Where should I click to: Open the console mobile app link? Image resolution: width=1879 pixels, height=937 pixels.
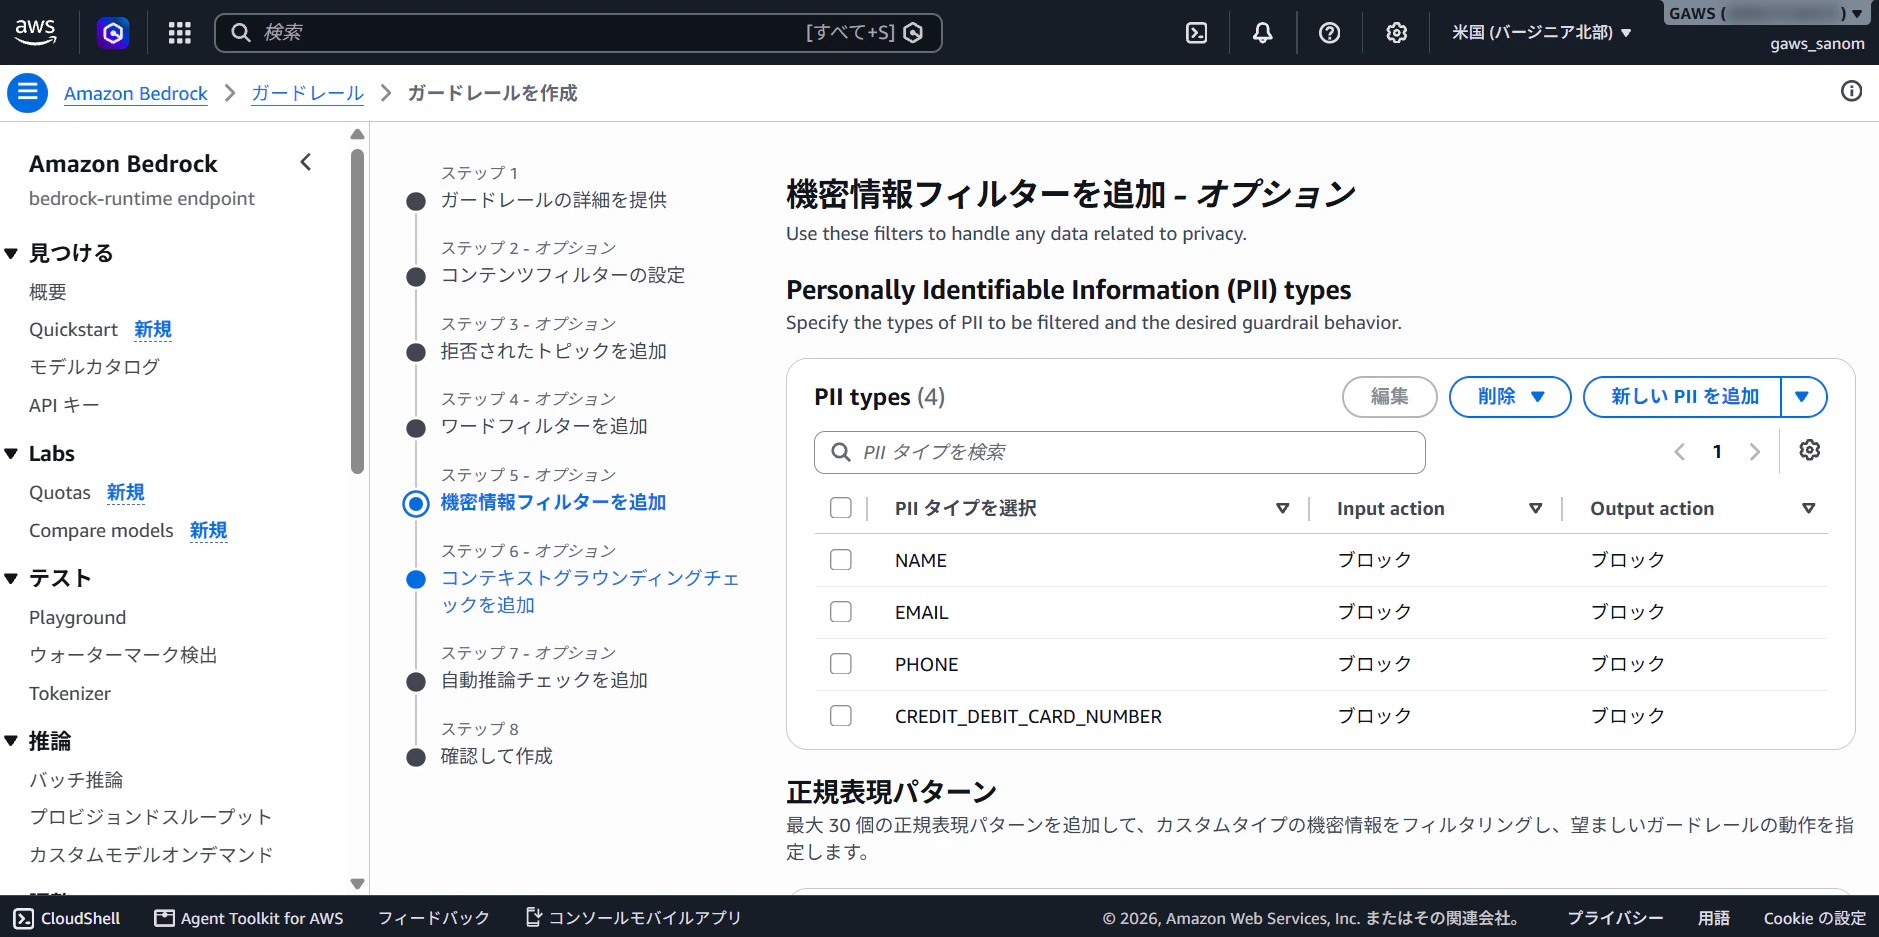point(634,918)
